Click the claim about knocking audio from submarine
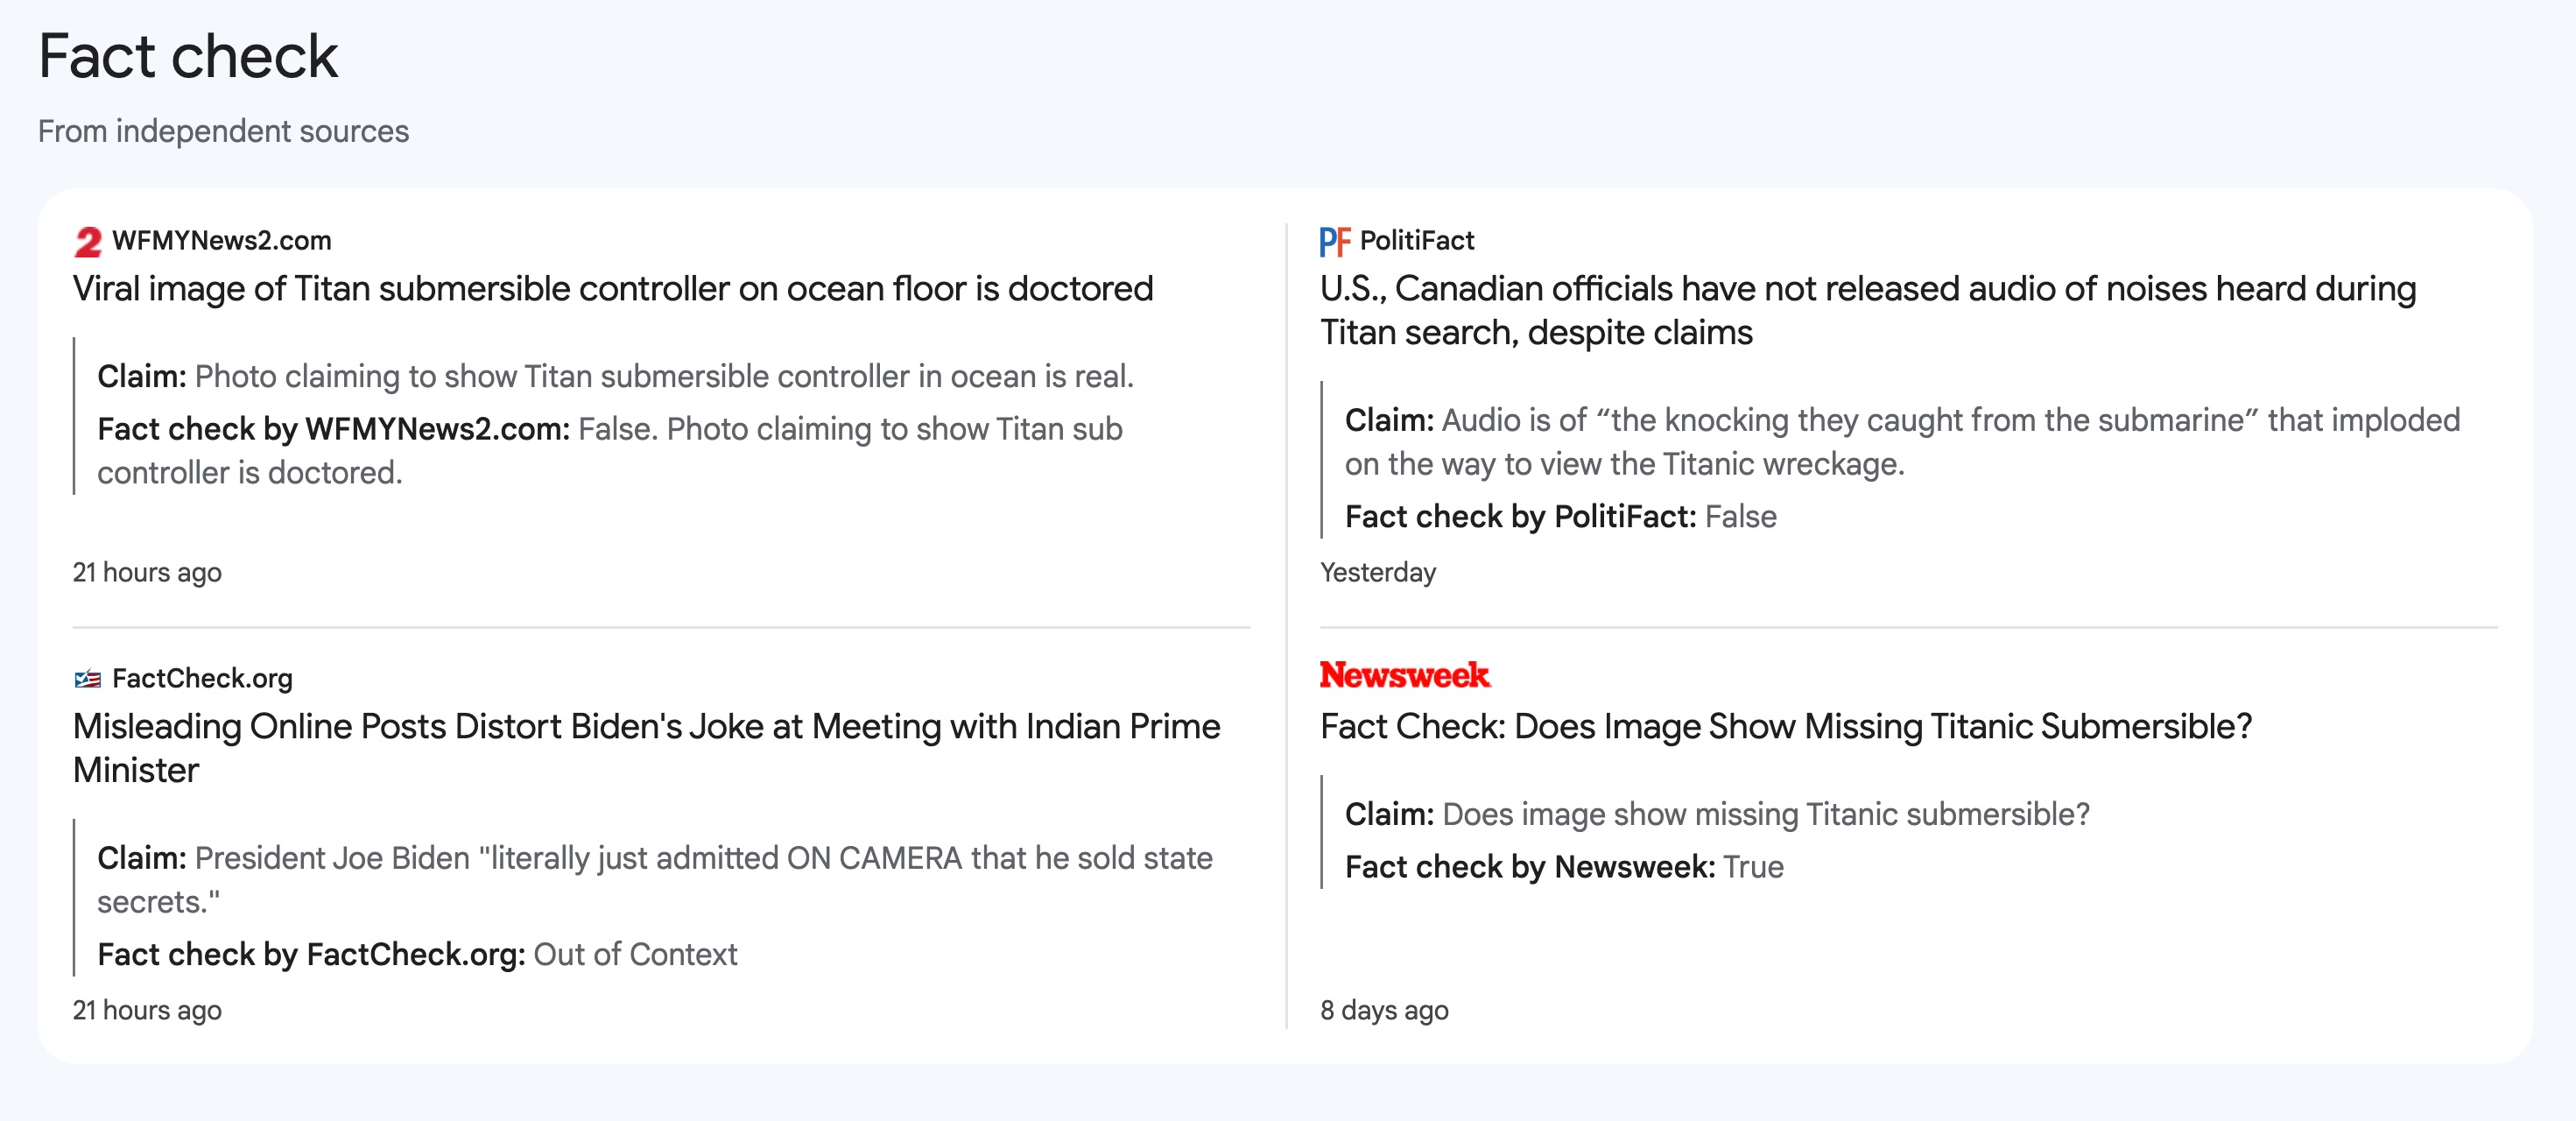 click(x=1902, y=442)
